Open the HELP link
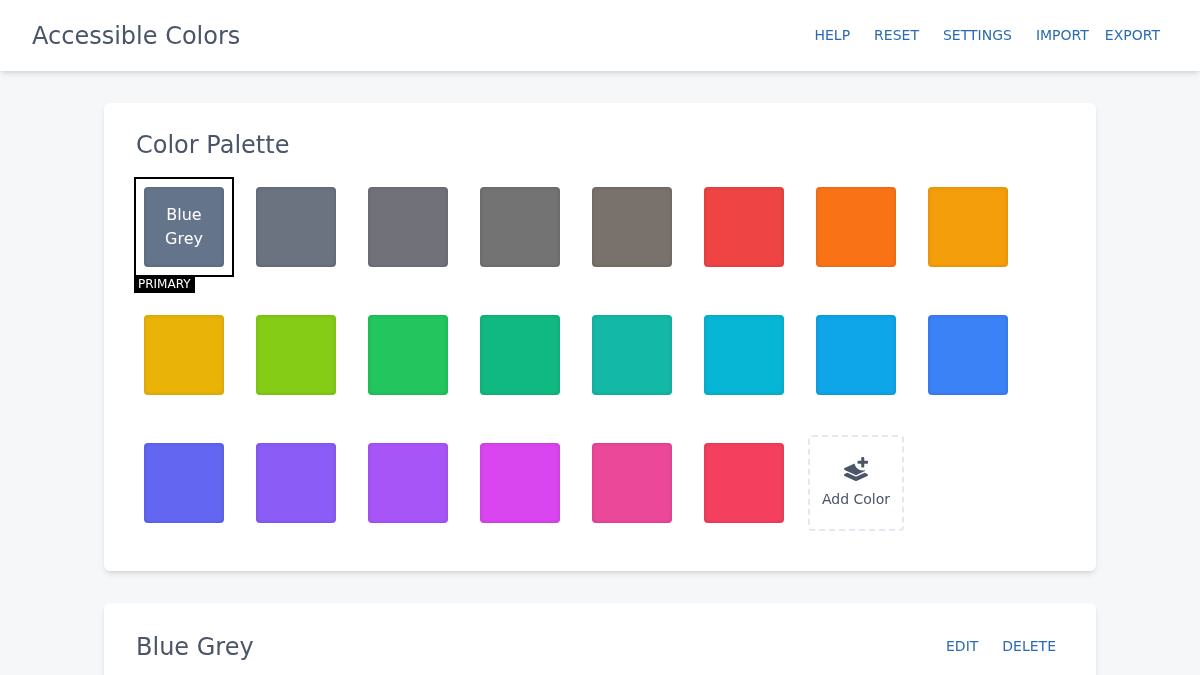The width and height of the screenshot is (1200, 675). (x=832, y=35)
